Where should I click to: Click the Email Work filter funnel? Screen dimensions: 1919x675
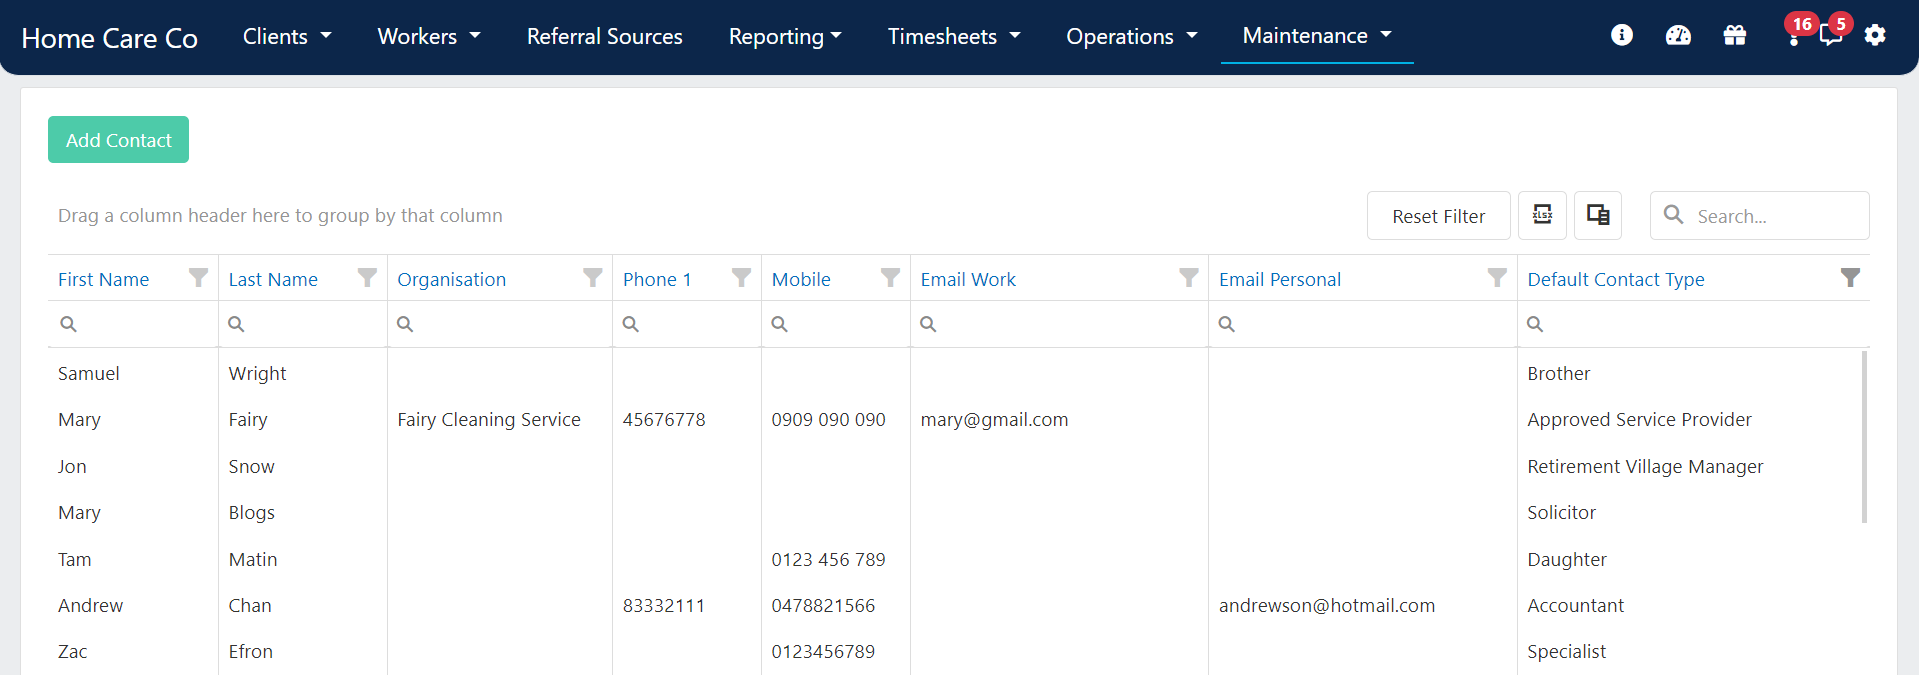(x=1188, y=277)
